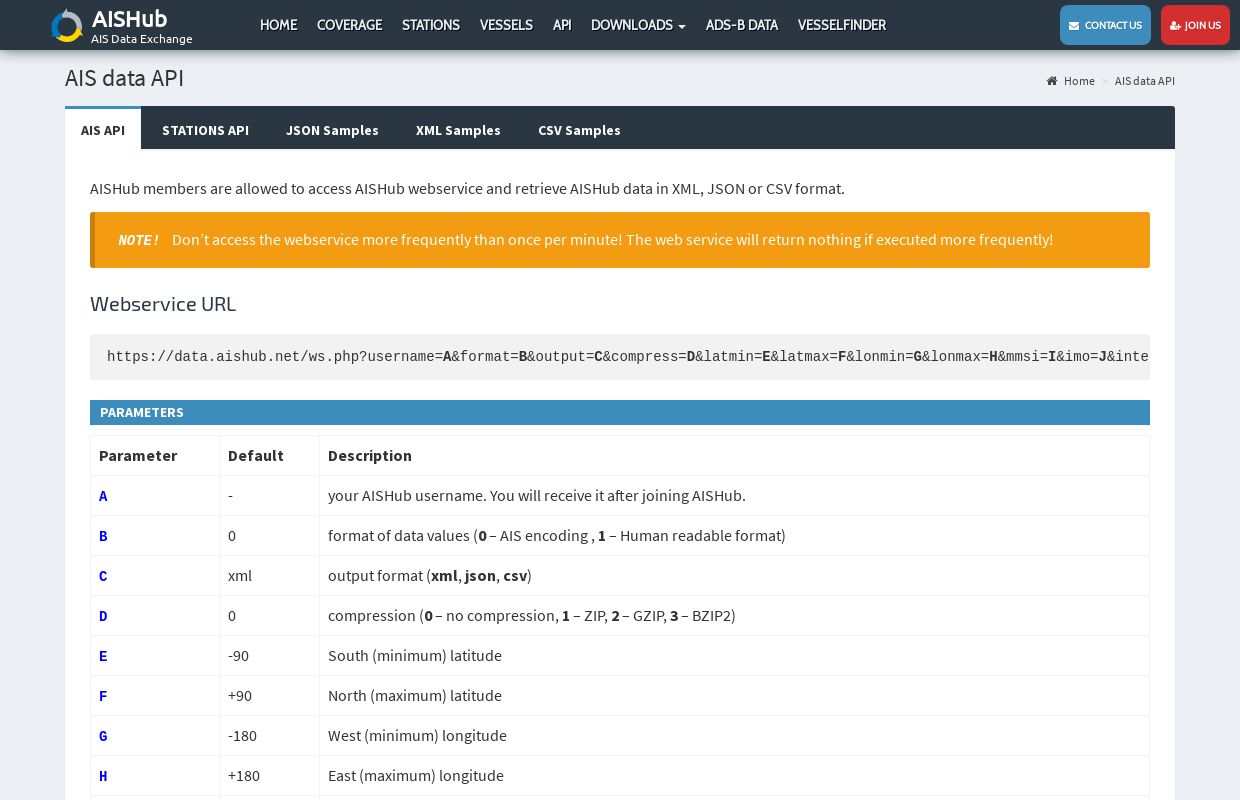The height and width of the screenshot is (800, 1240).
Task: Open the VESSELFINDER nav link
Action: point(842,25)
